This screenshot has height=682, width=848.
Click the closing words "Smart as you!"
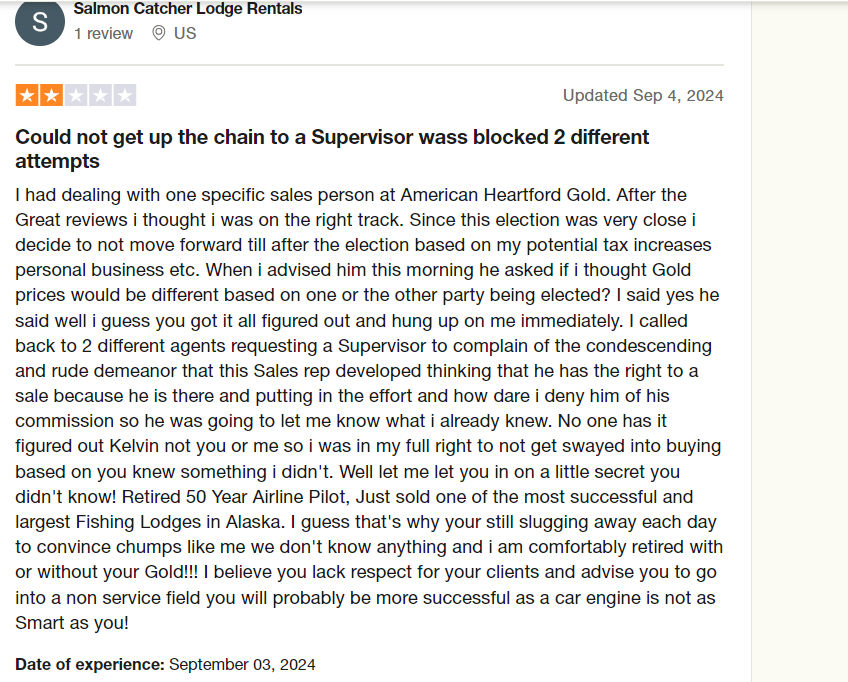click(x=72, y=623)
